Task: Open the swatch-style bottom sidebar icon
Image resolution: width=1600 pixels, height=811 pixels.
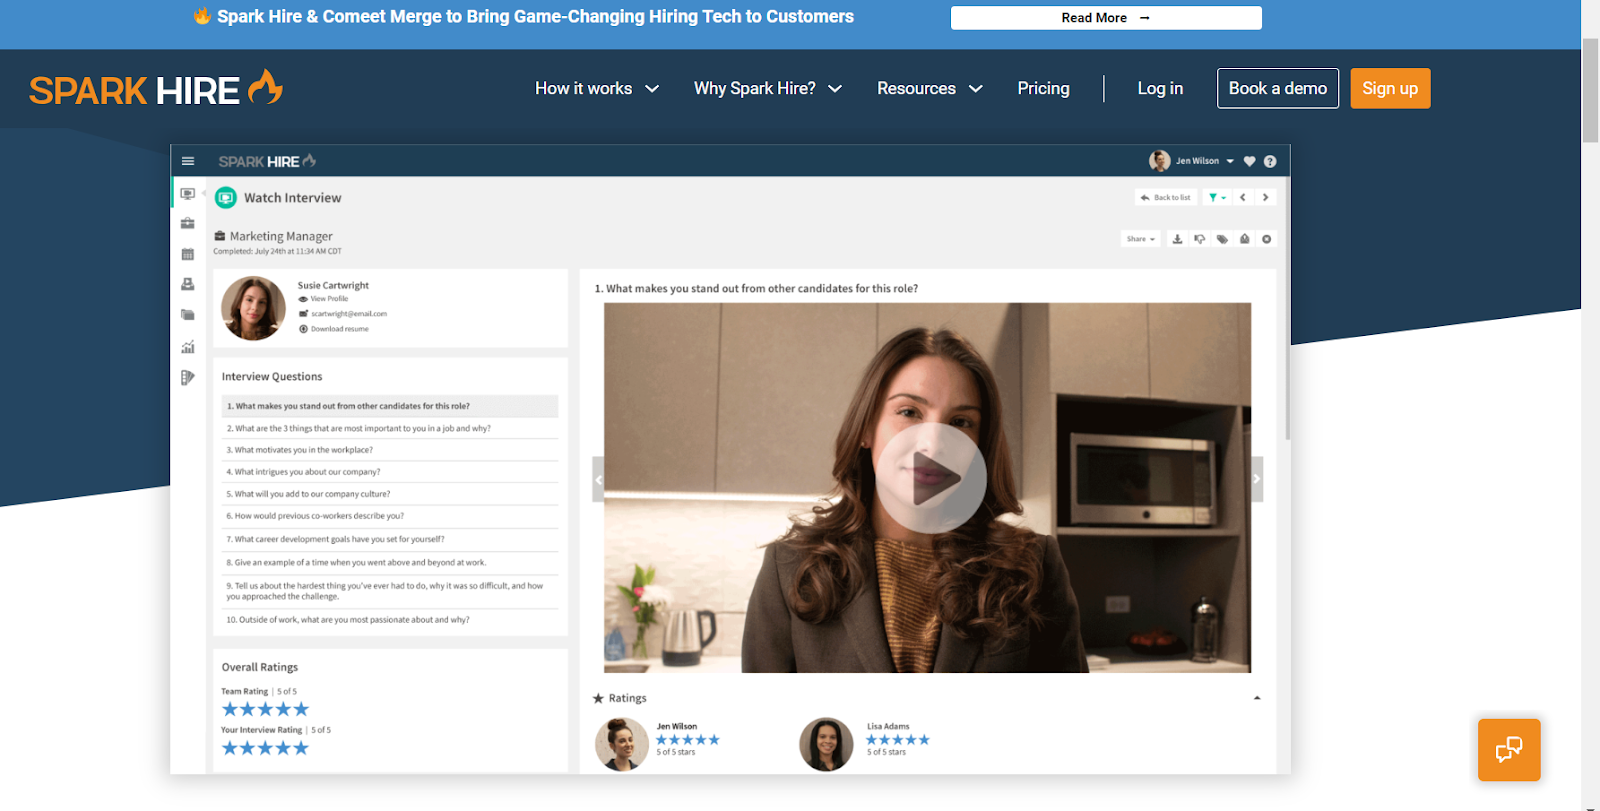Action: tap(187, 377)
